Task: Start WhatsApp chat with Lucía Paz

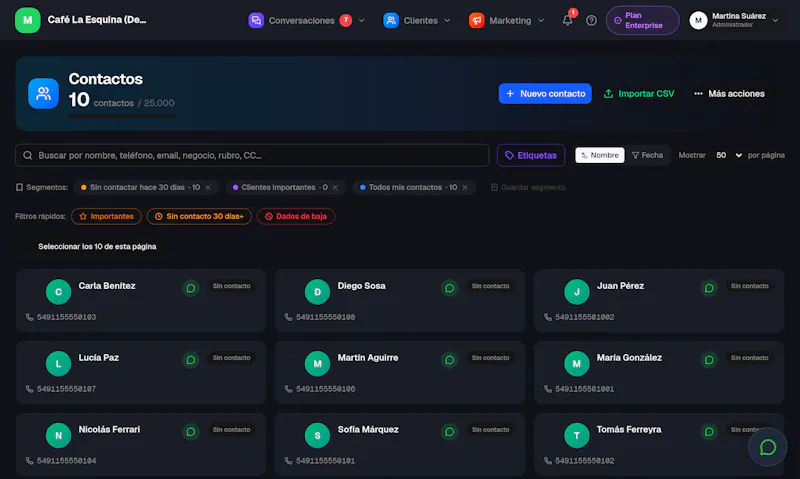Action: [191, 360]
